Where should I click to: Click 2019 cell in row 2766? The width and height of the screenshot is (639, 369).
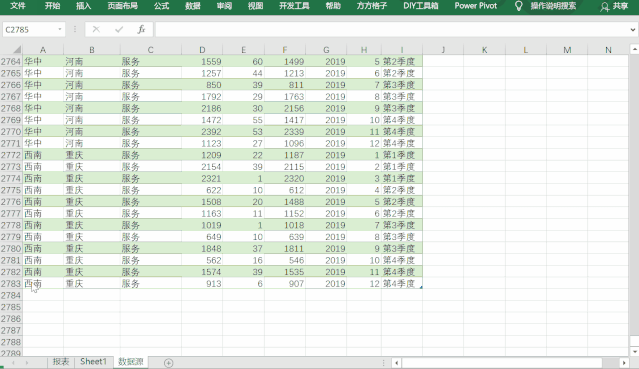point(326,85)
